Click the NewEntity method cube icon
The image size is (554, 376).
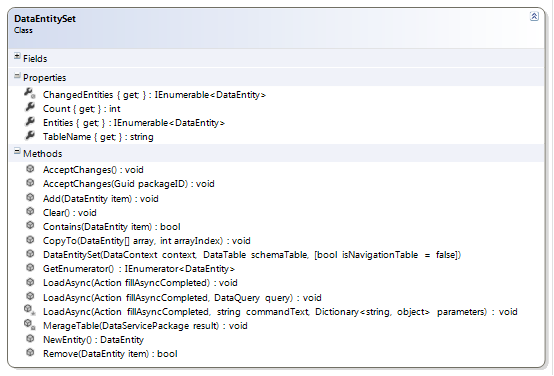[30, 339]
